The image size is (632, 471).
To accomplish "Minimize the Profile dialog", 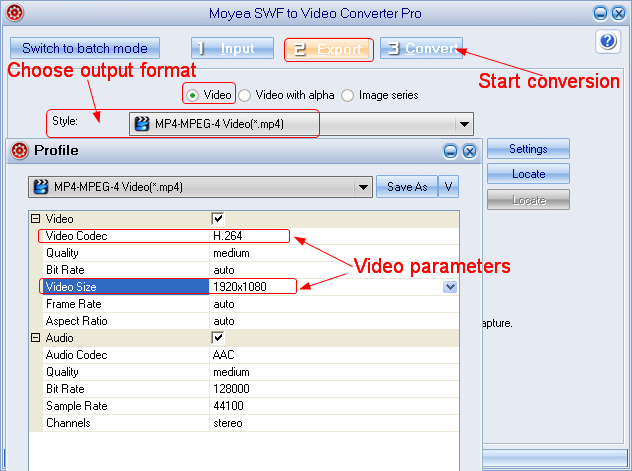I will tap(450, 151).
